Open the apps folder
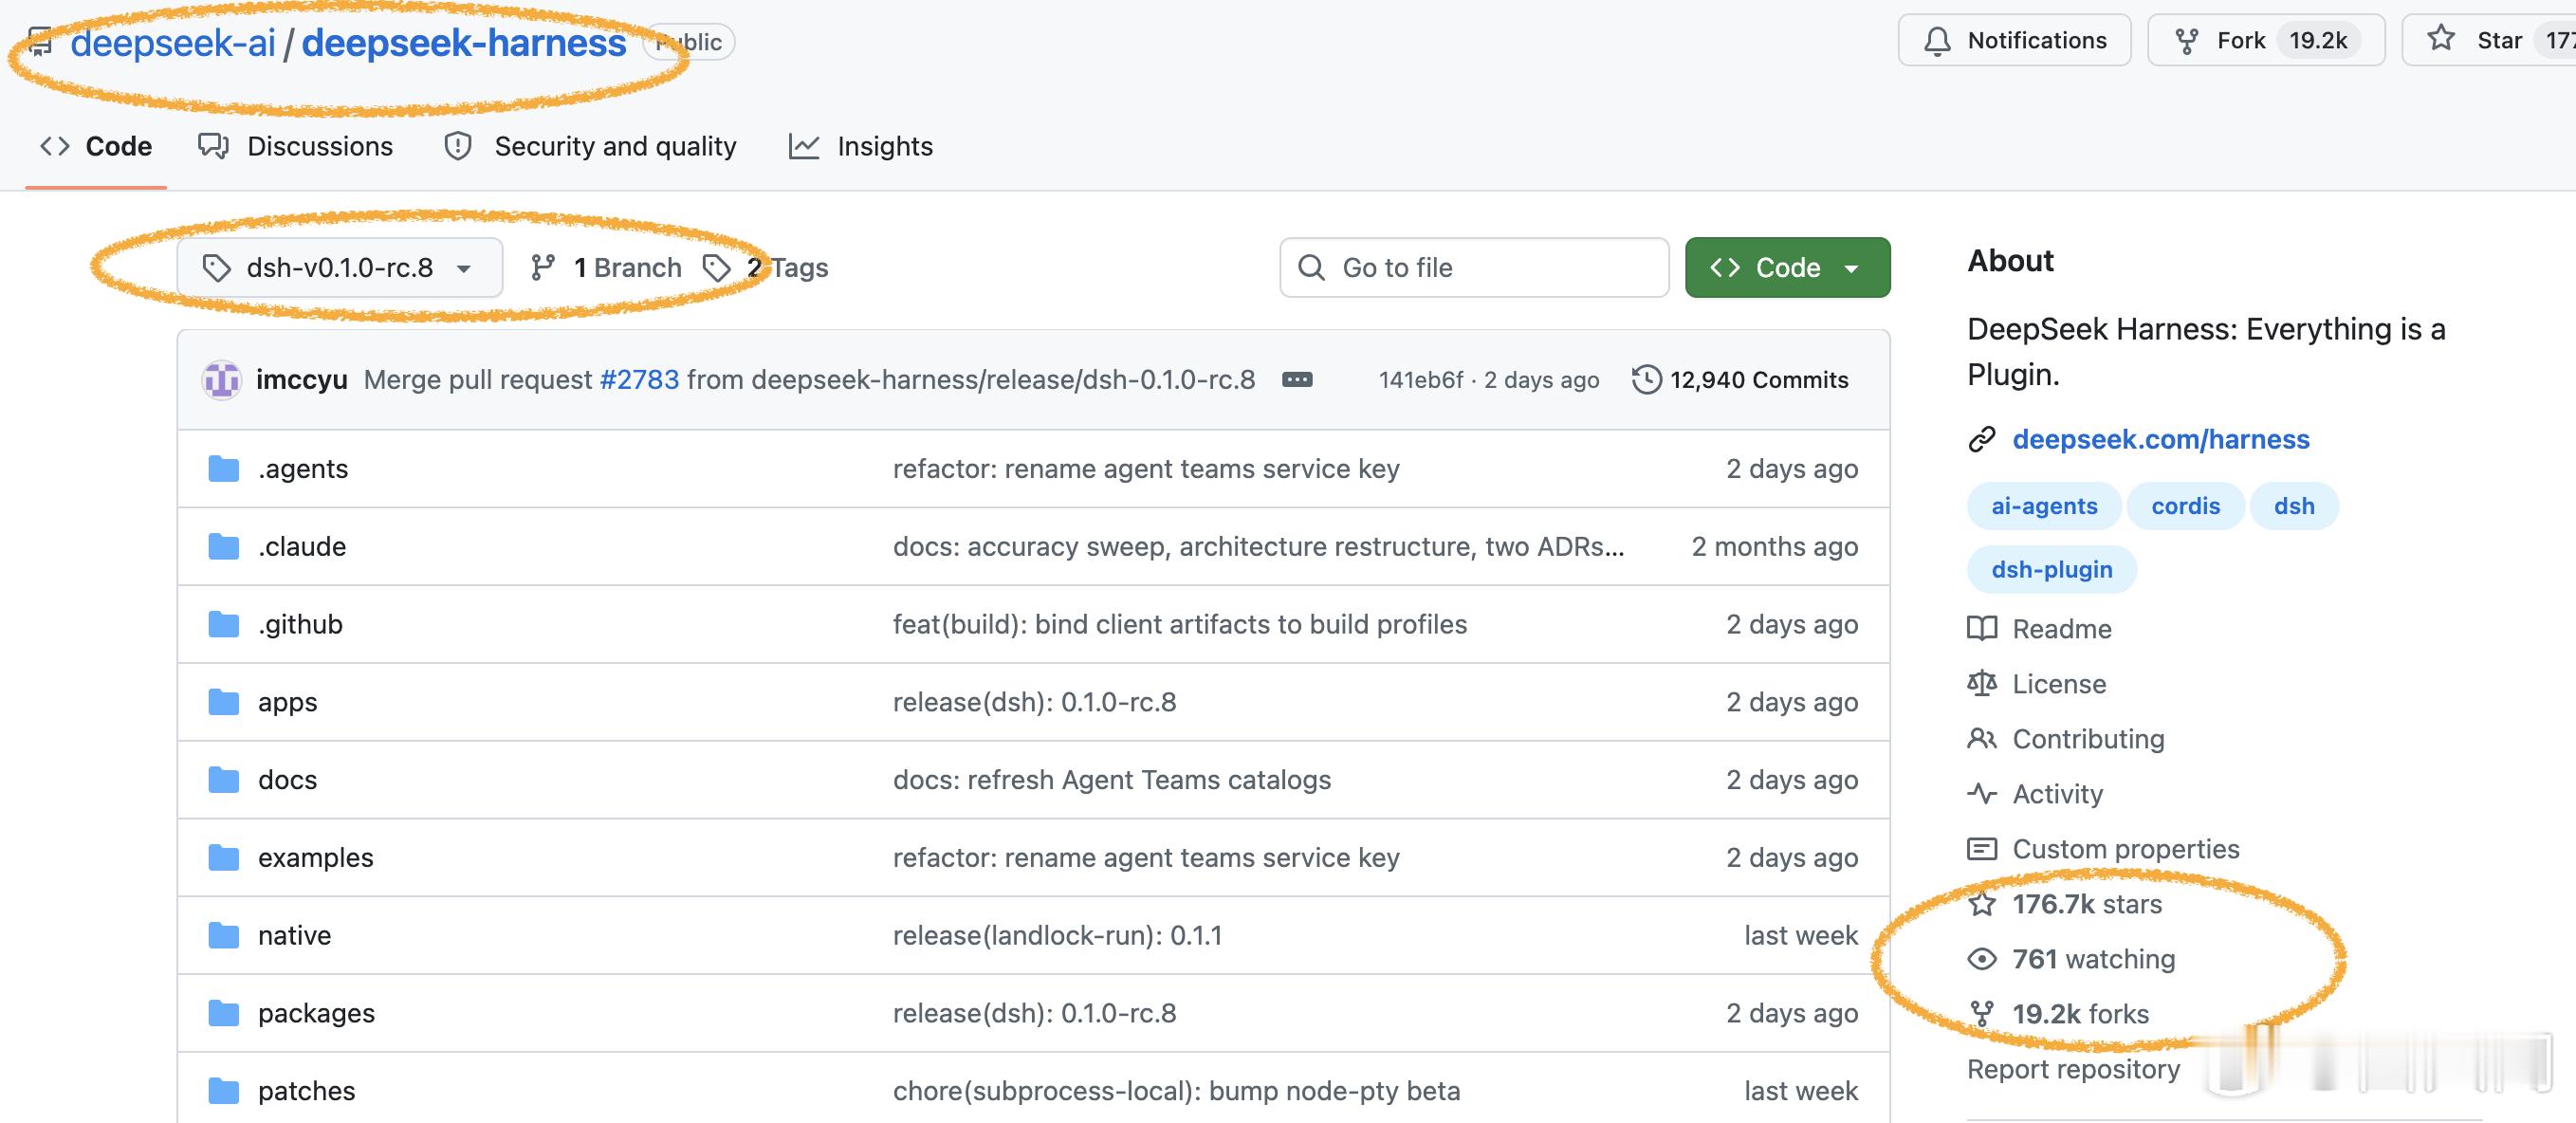 tap(287, 702)
